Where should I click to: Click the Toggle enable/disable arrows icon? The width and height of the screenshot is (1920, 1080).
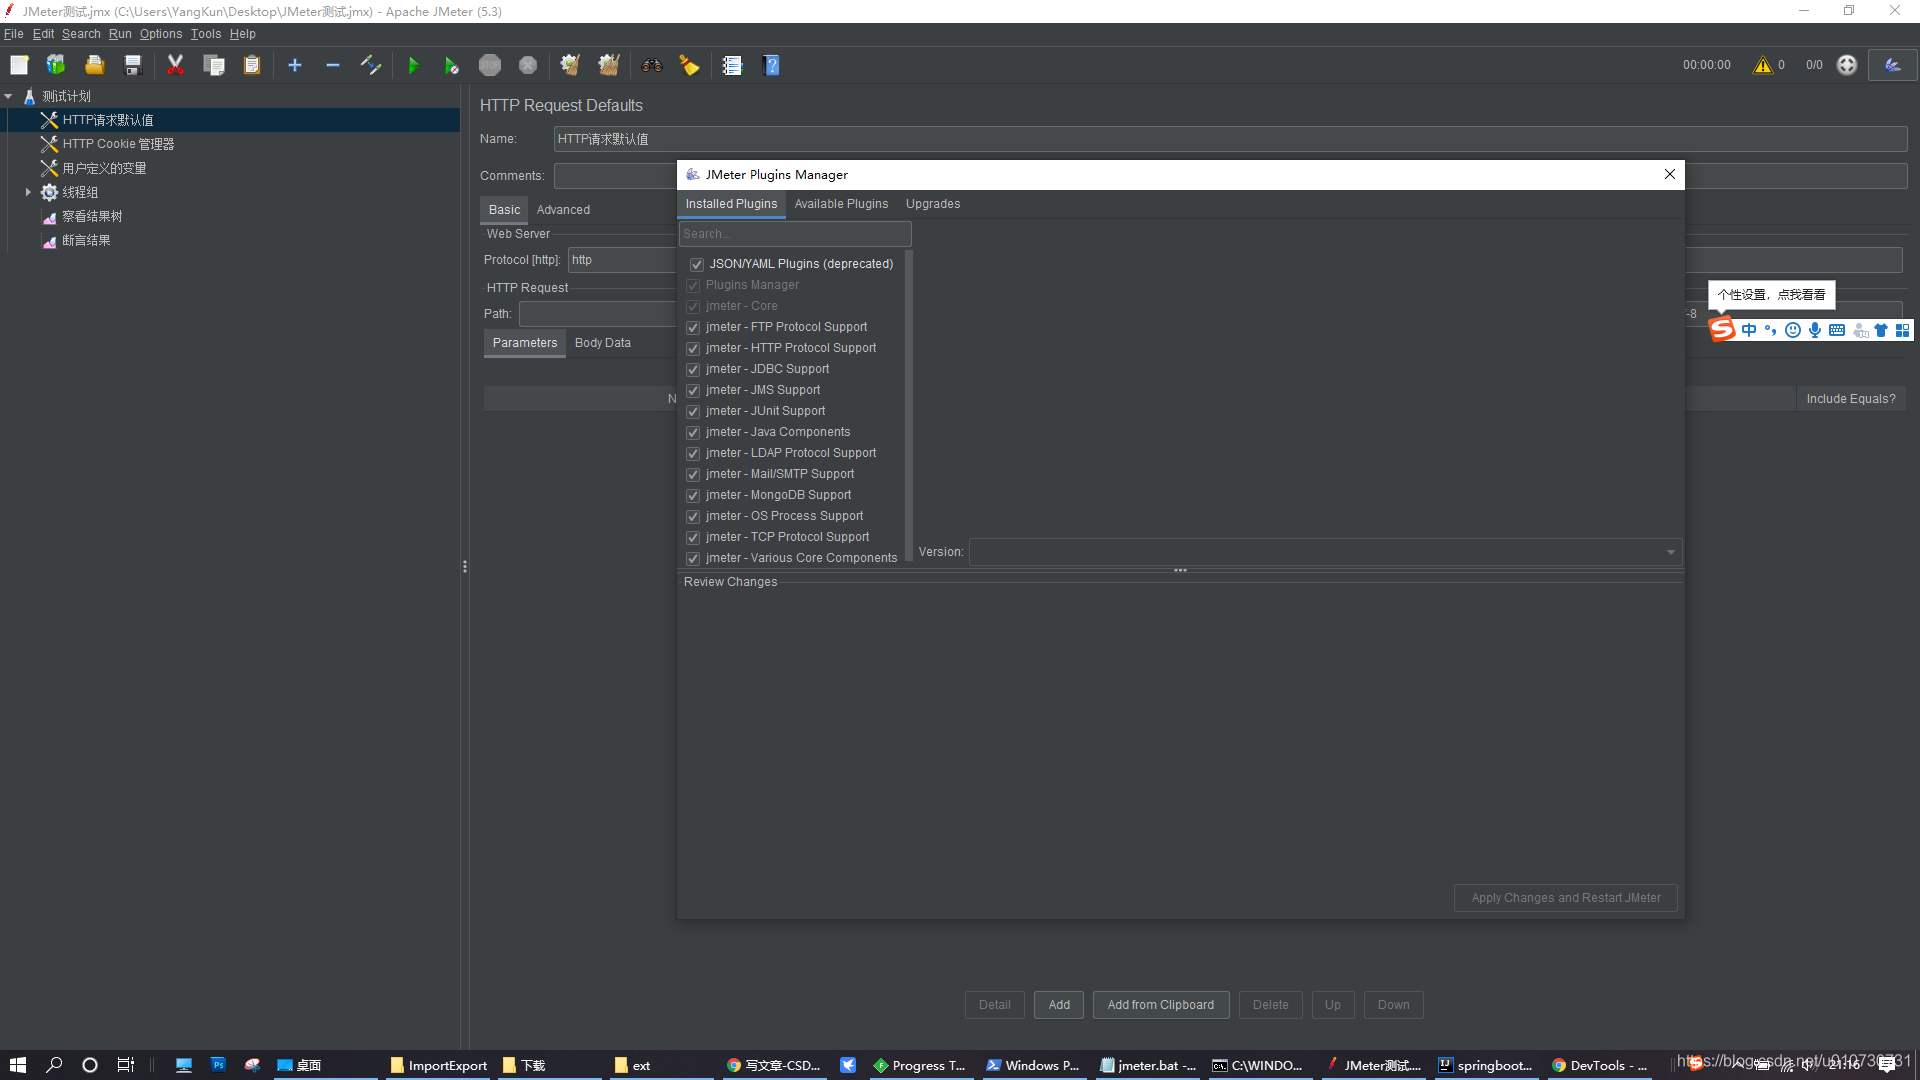371,66
